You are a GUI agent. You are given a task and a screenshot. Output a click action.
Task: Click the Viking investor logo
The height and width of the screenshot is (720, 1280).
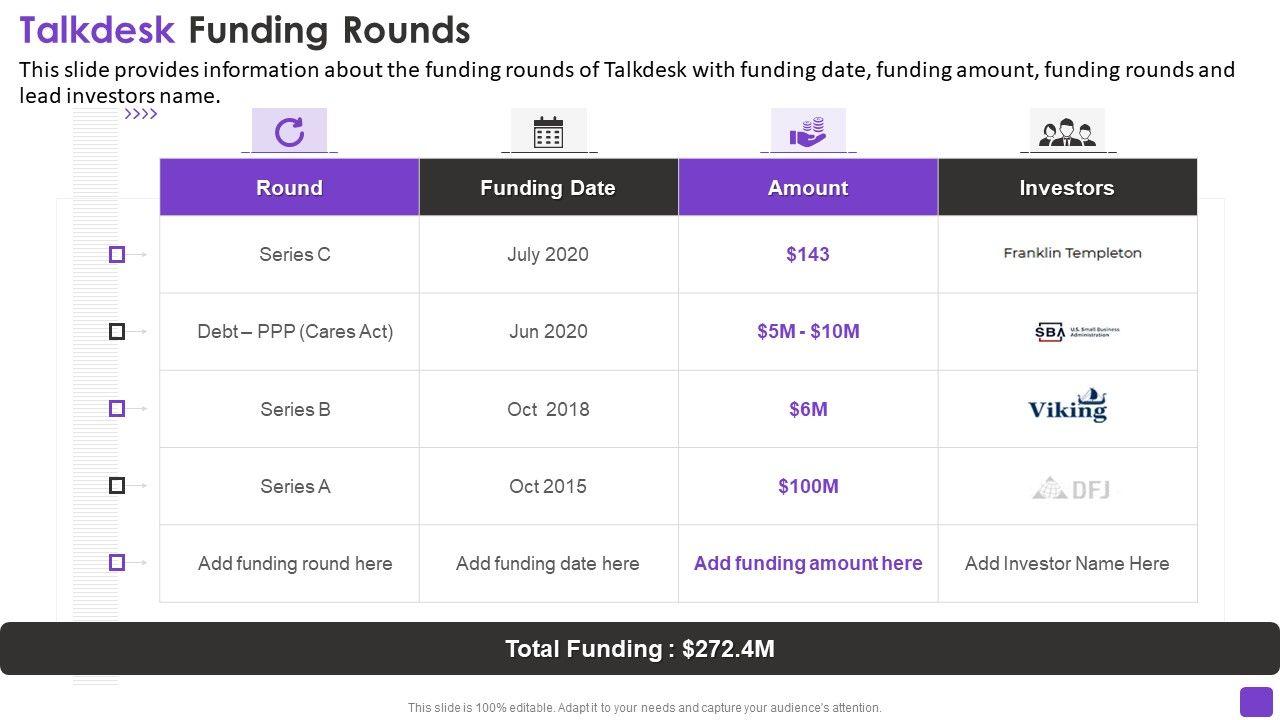coord(1068,406)
